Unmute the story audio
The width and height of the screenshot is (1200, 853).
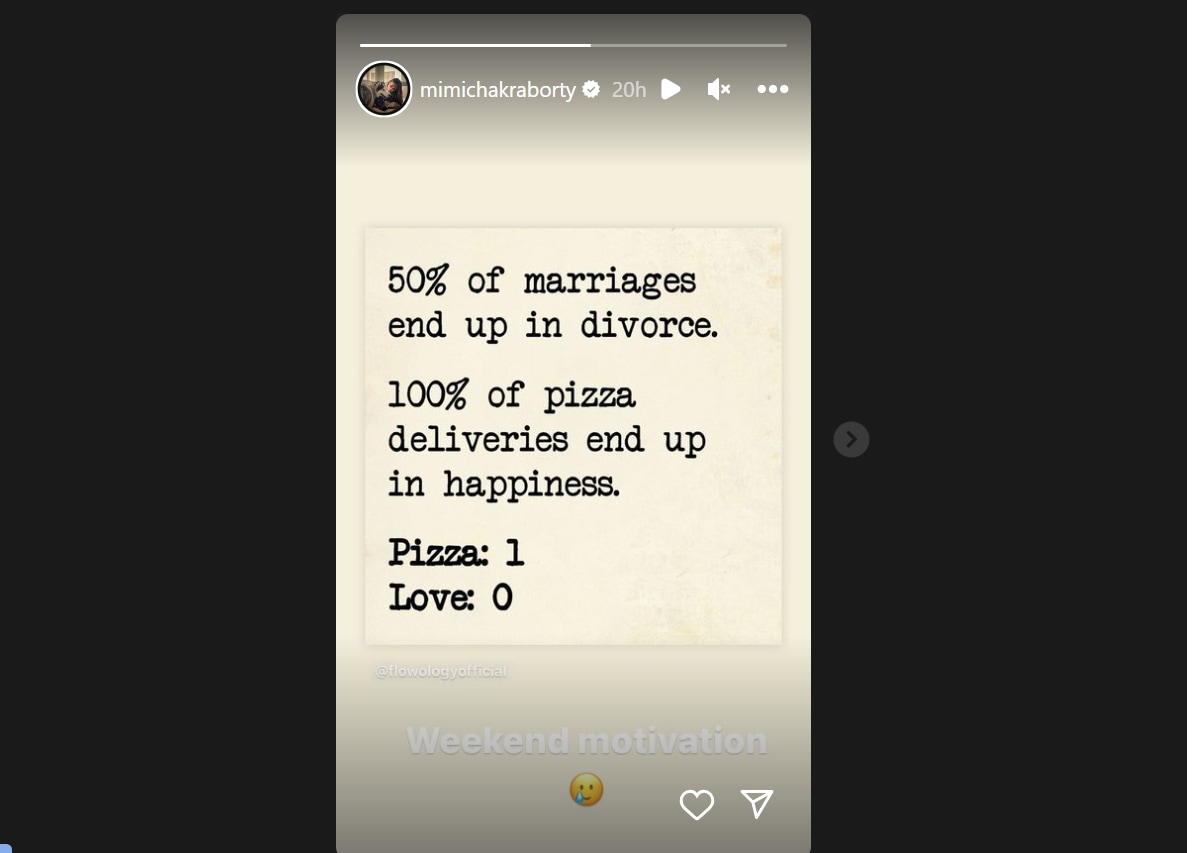(718, 89)
